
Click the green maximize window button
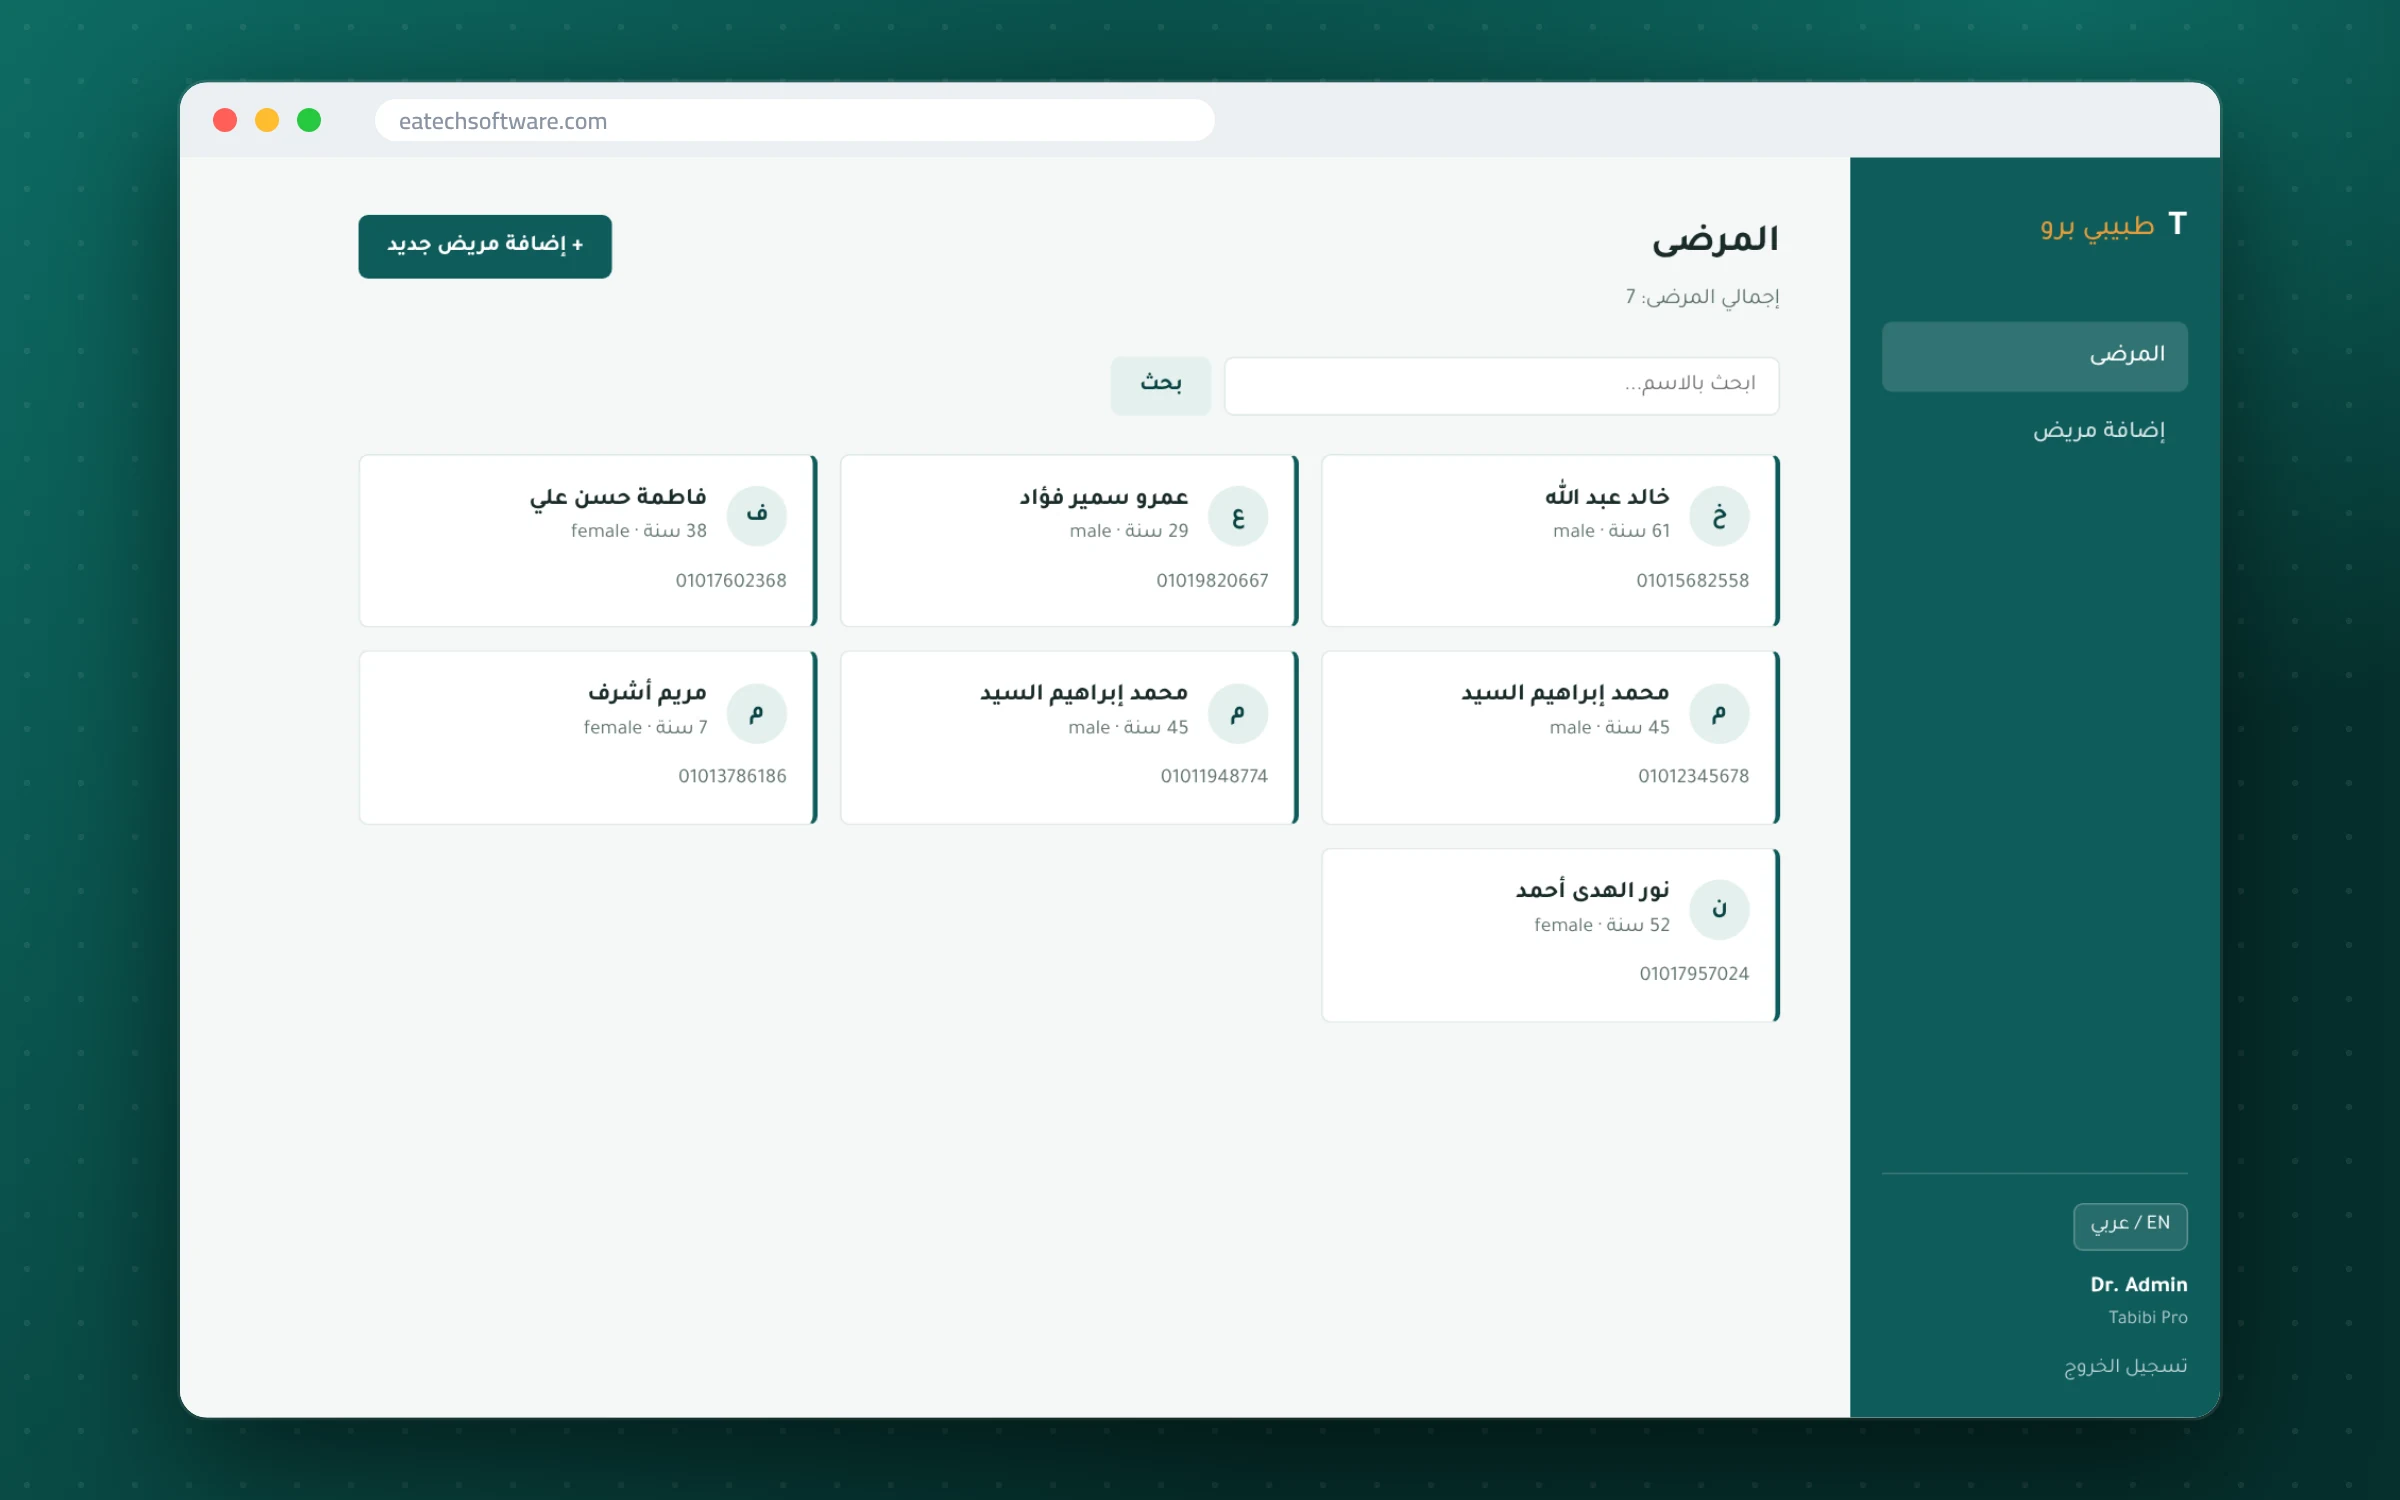click(309, 120)
